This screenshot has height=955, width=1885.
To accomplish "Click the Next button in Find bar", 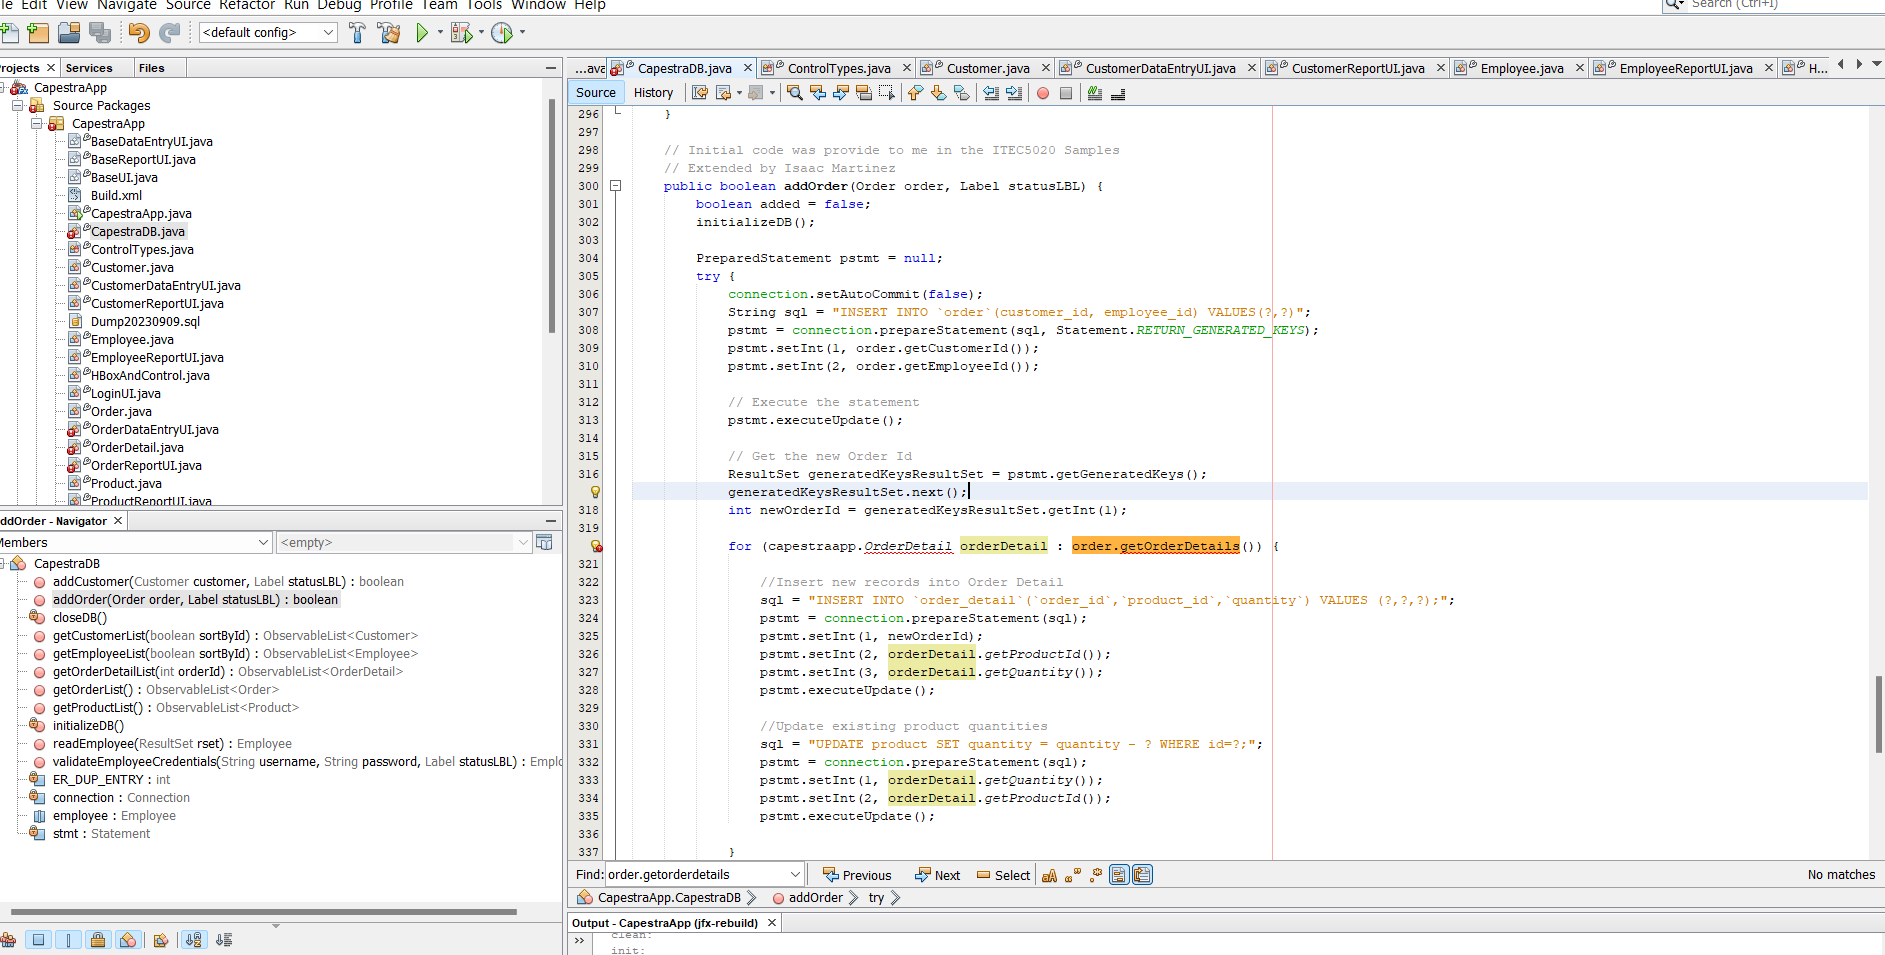I will [x=937, y=876].
